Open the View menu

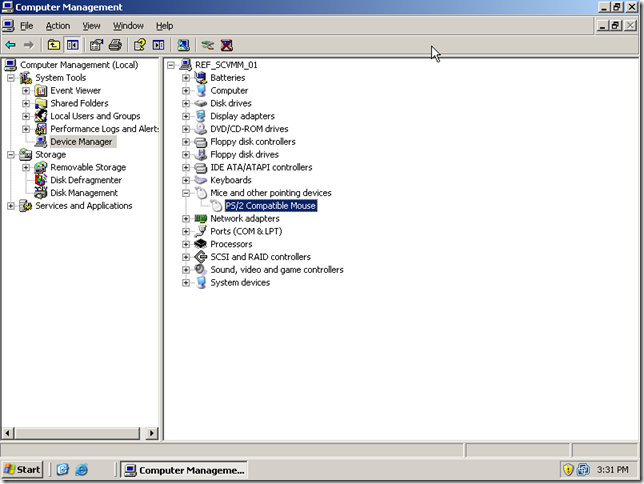coord(91,26)
